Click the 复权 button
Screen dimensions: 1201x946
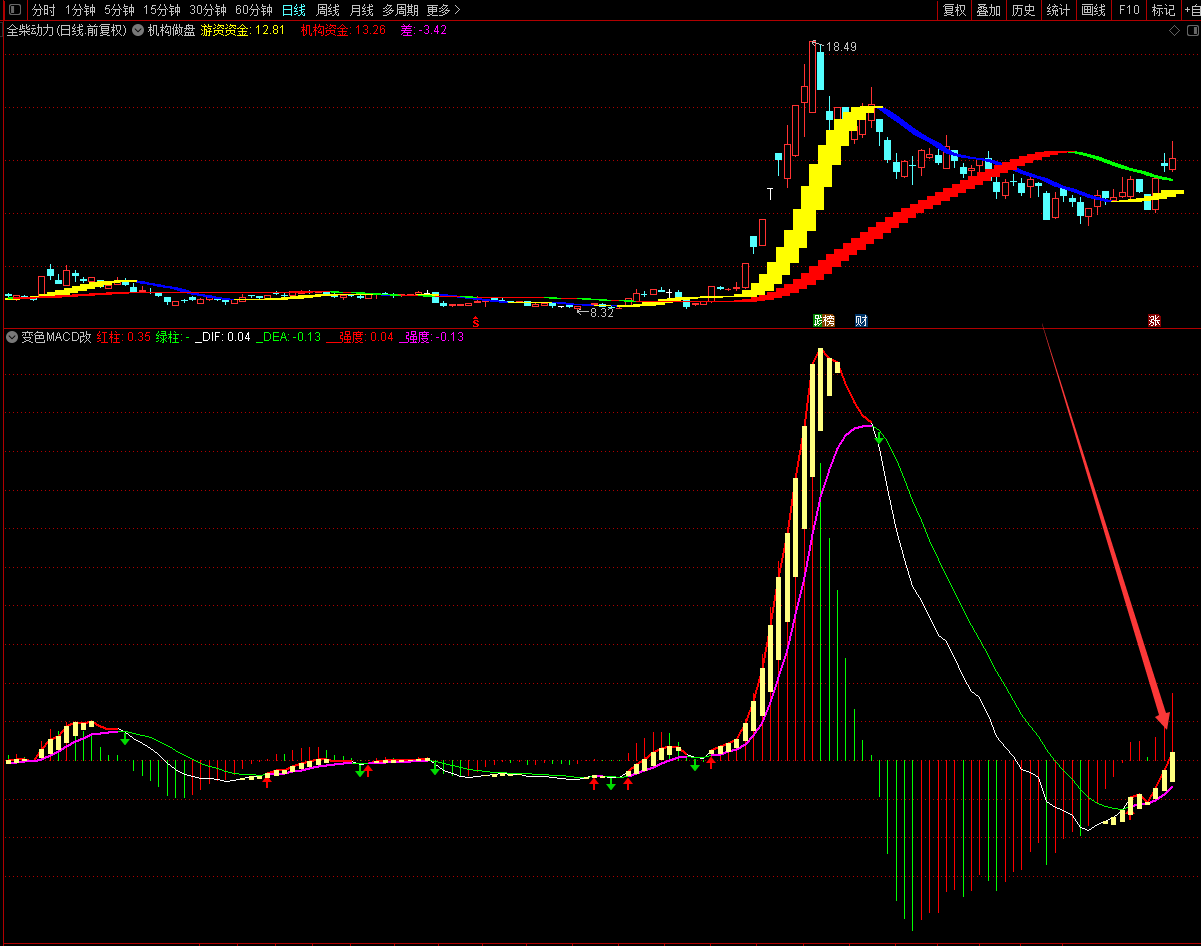[x=955, y=10]
